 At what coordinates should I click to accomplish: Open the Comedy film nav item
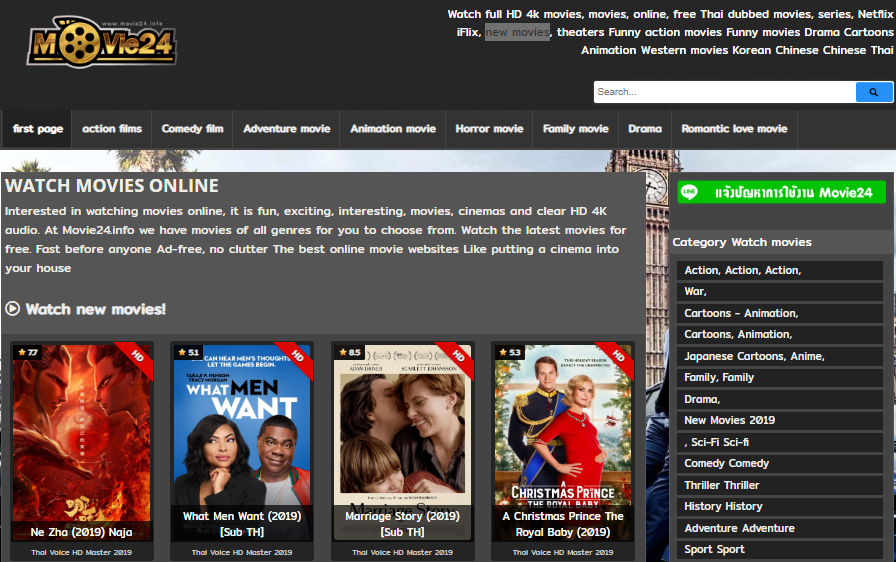[x=193, y=129]
